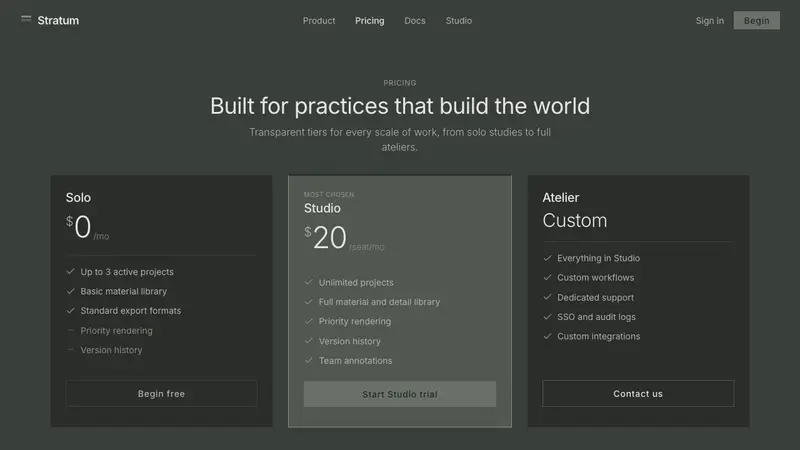
Task: Click the '/seat/mo' billing unit text
Action: click(366, 247)
